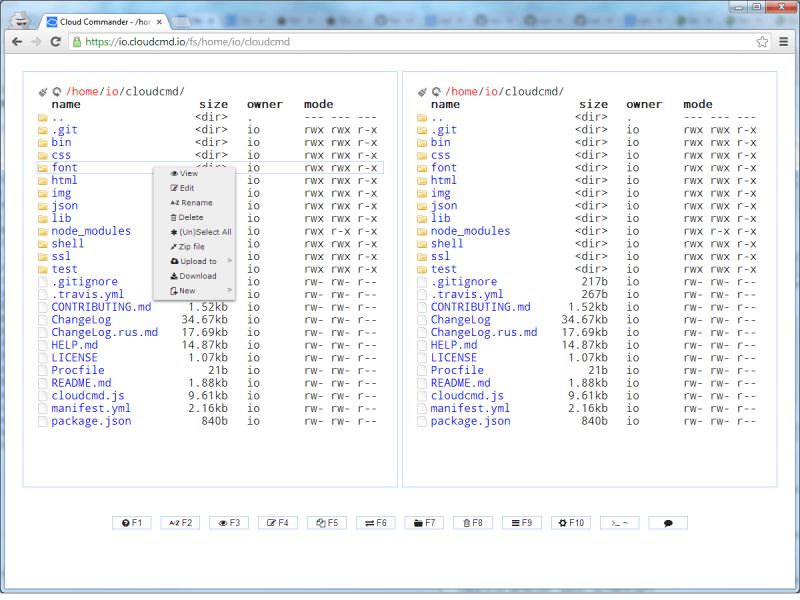Viewport: 800px width, 600px height.
Task: Click /home link in right panel path
Action: coord(462,92)
